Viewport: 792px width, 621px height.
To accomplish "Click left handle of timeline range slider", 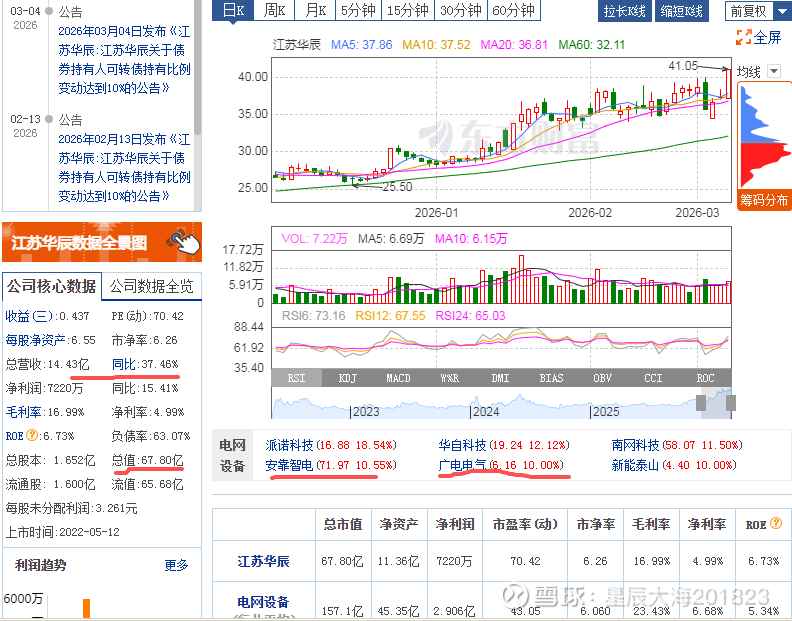I will click(x=701, y=403).
